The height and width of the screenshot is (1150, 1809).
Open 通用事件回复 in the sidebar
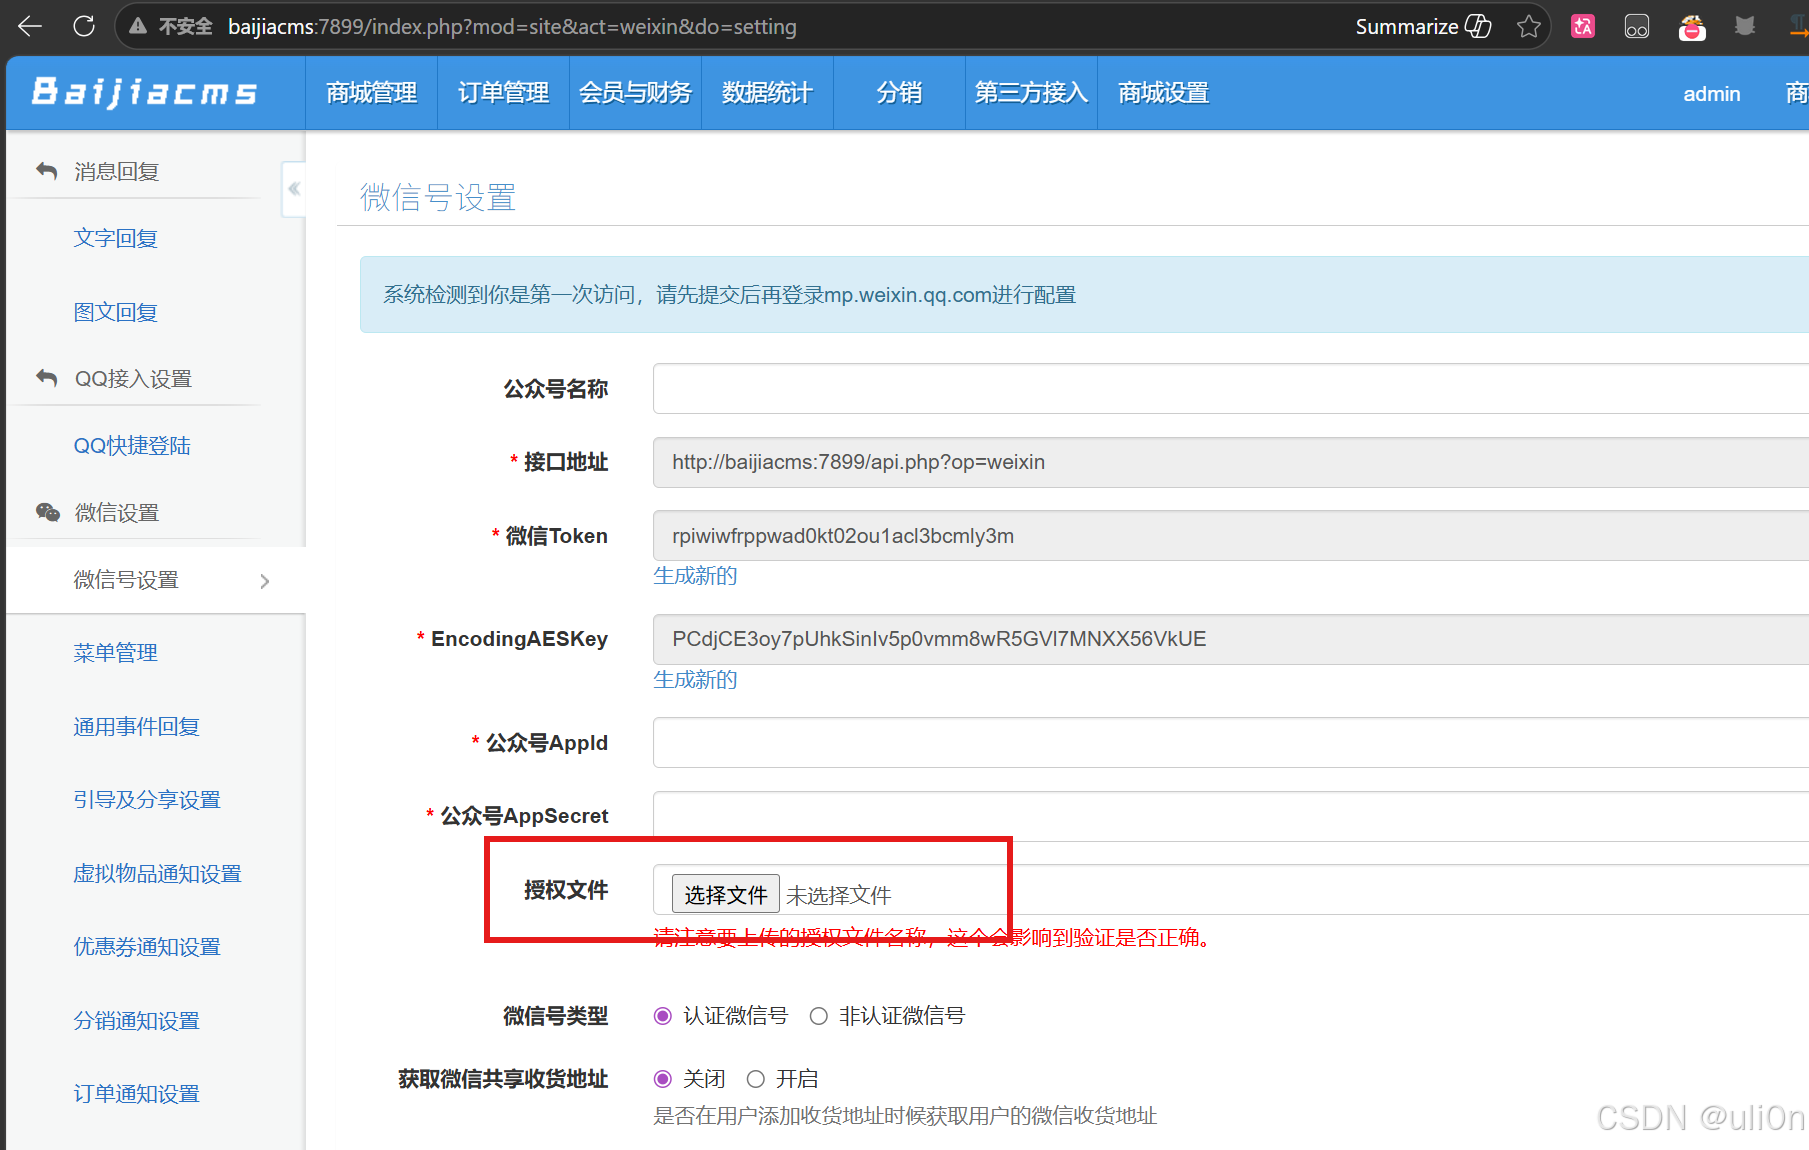click(136, 727)
